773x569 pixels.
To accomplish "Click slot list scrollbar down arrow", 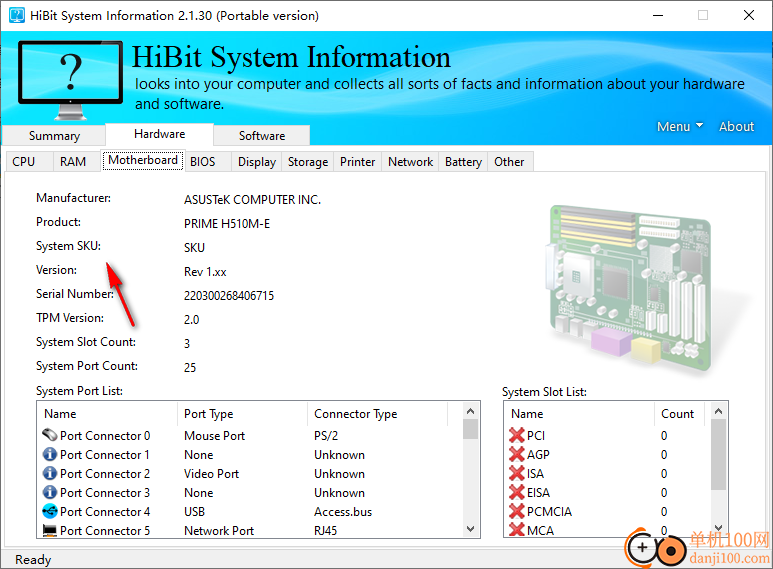I will click(718, 528).
